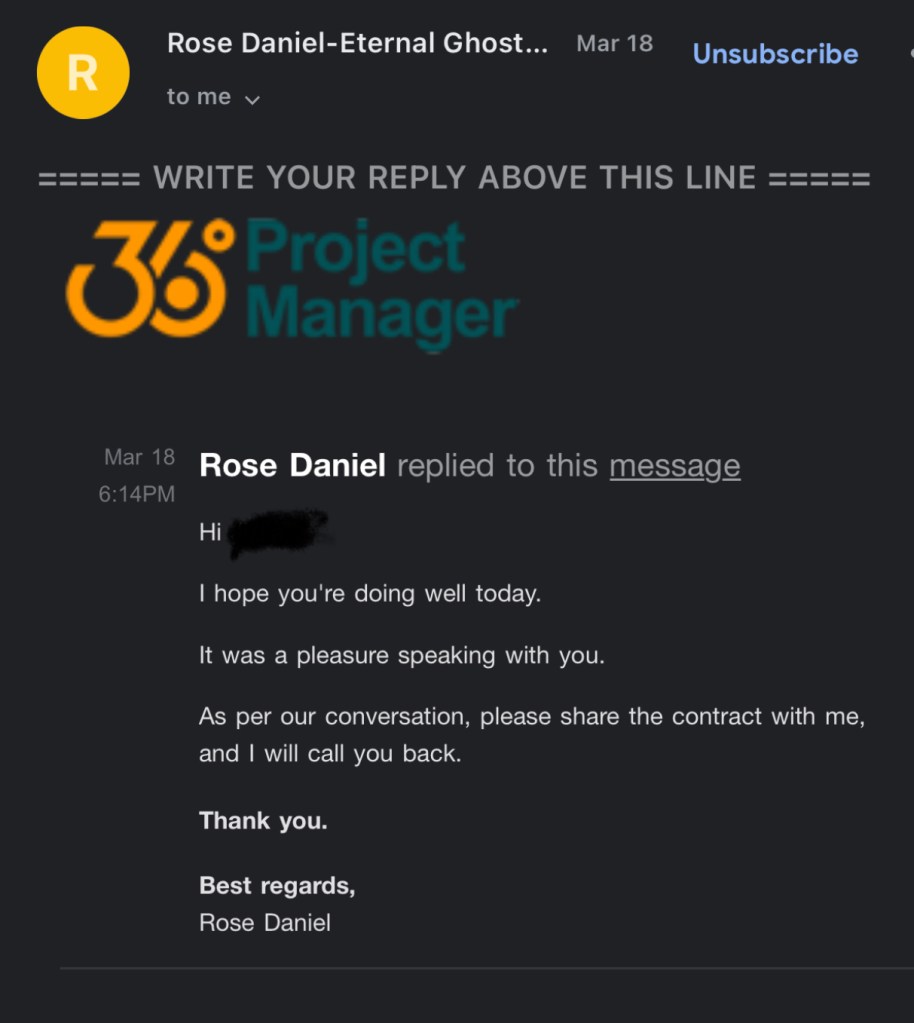This screenshot has height=1023, width=914.
Task: Click the bold "Best regards," text
Action: click(277, 885)
